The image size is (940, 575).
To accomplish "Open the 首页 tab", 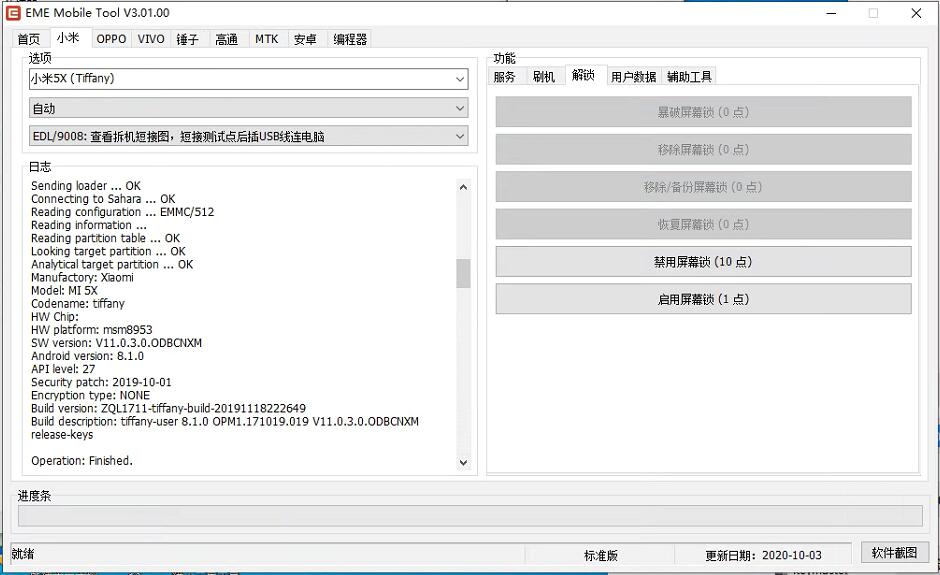I will pos(29,39).
